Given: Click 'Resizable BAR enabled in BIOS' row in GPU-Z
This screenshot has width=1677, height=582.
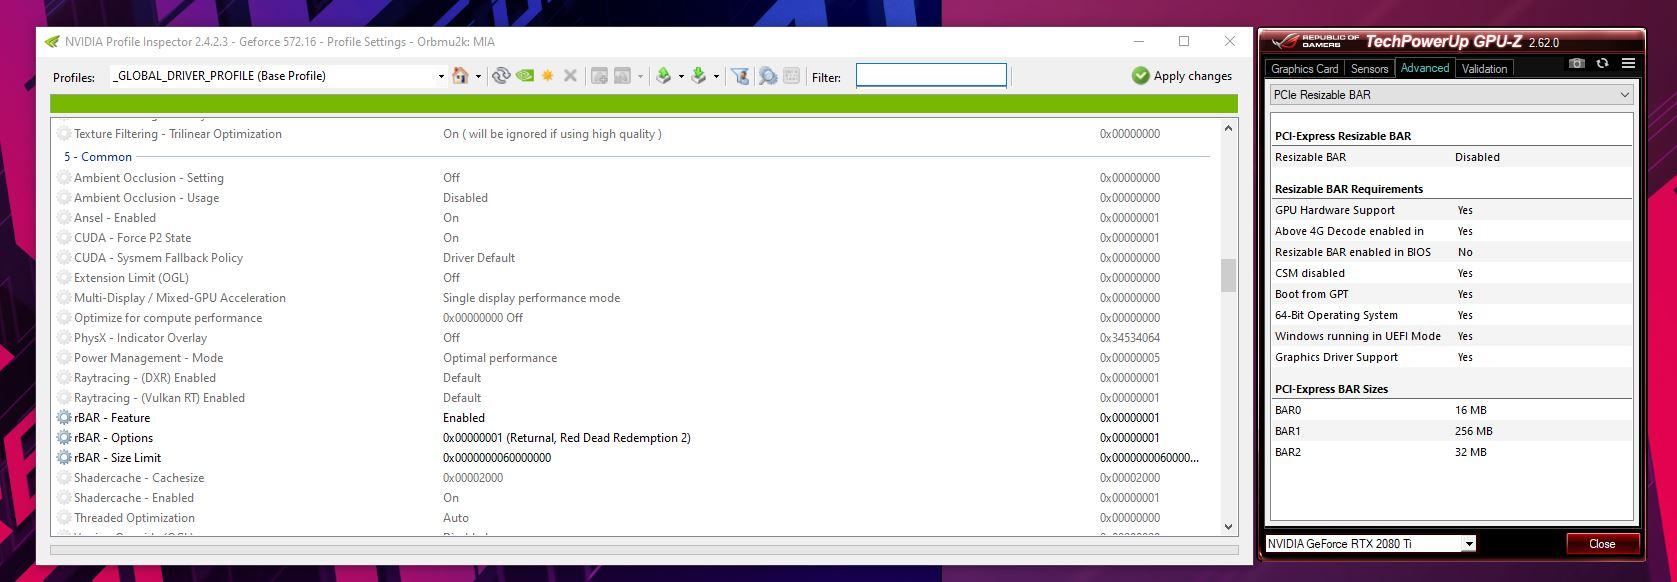Looking at the screenshot, I should point(1452,252).
